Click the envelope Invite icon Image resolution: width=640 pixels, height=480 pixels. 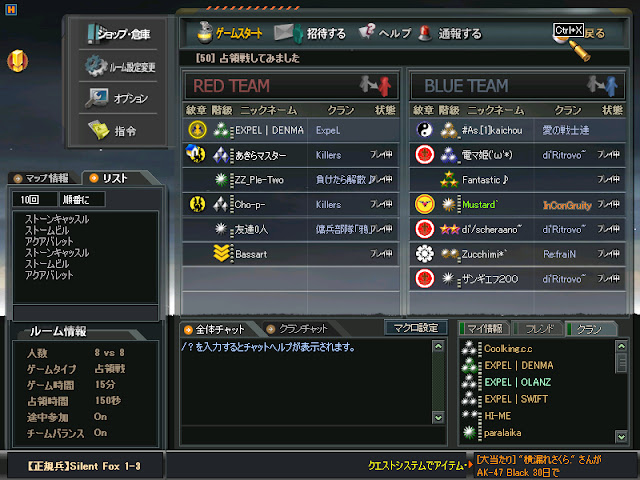[x=287, y=33]
